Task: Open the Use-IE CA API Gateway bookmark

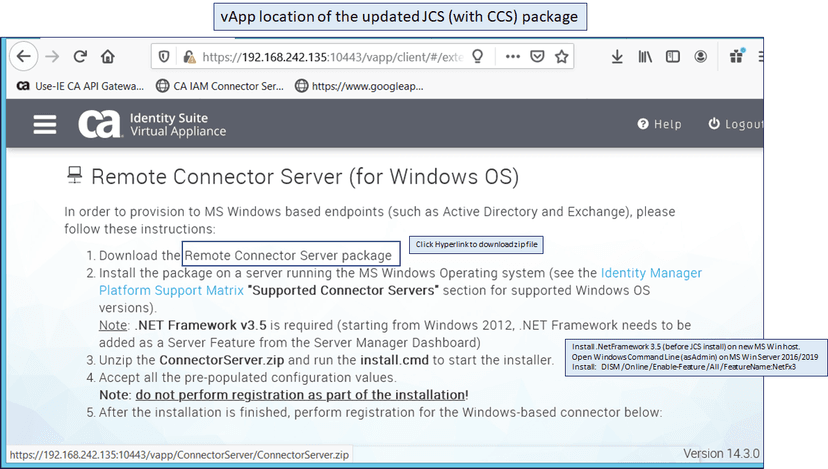Action: pyautogui.click(x=80, y=86)
